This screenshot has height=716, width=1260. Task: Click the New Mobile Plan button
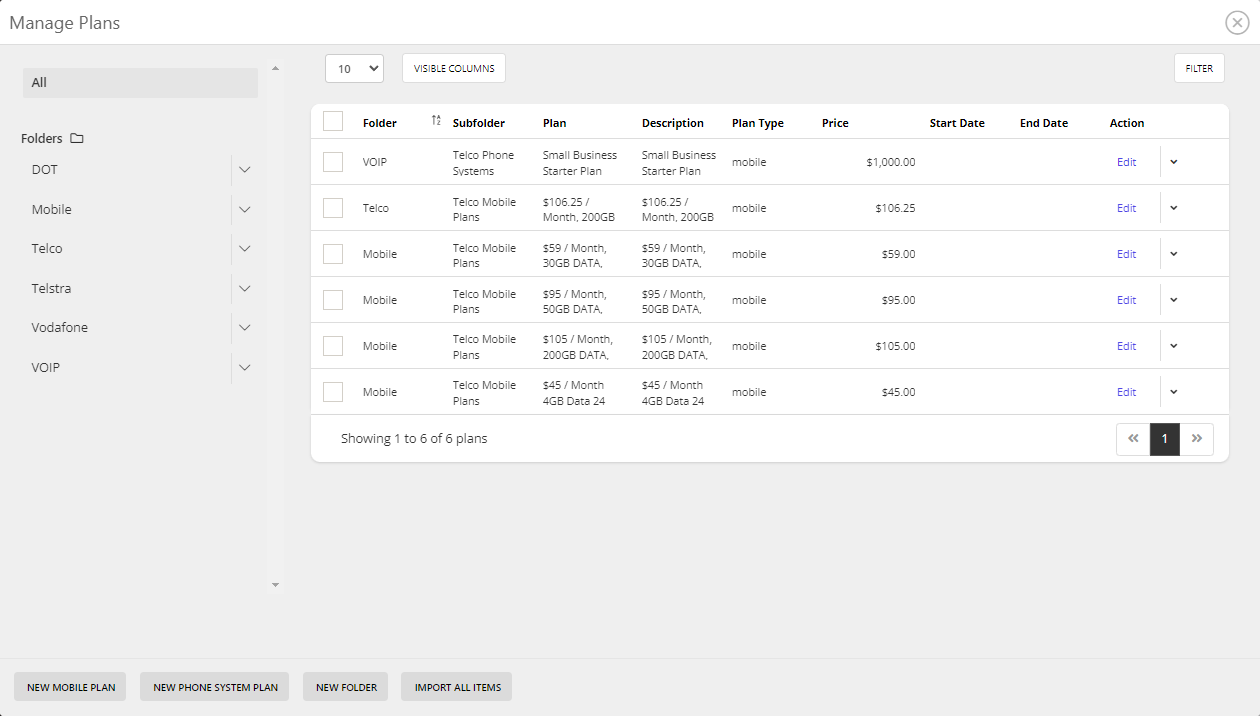[x=71, y=687]
